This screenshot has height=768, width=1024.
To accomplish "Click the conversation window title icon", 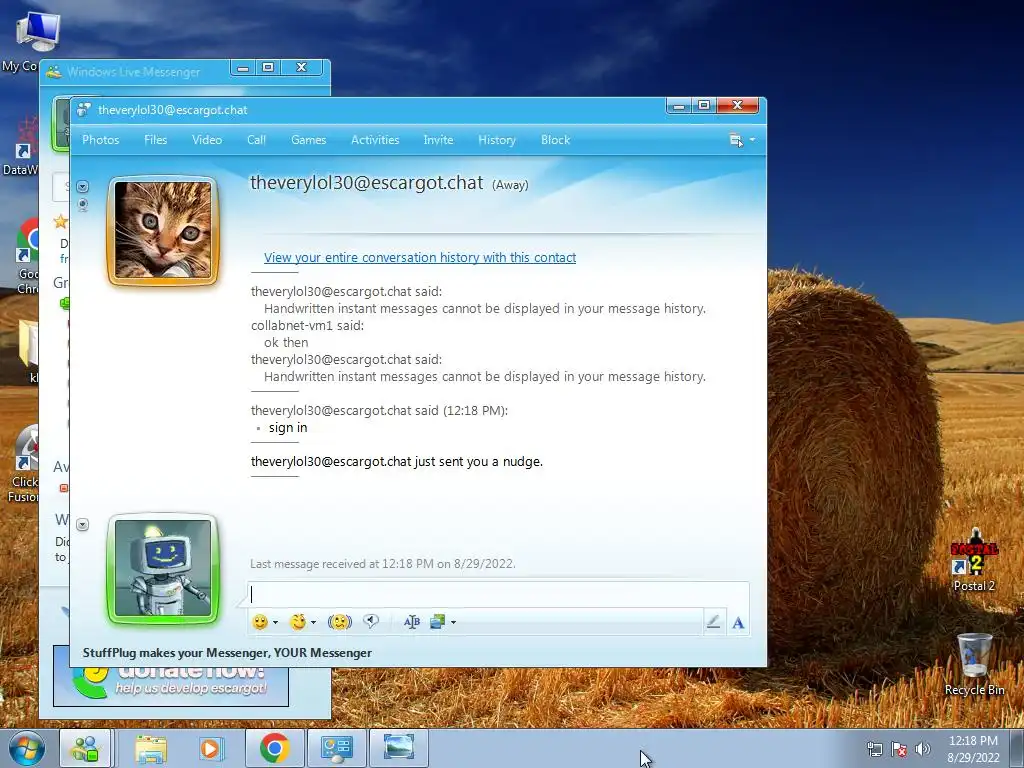I will click(84, 110).
